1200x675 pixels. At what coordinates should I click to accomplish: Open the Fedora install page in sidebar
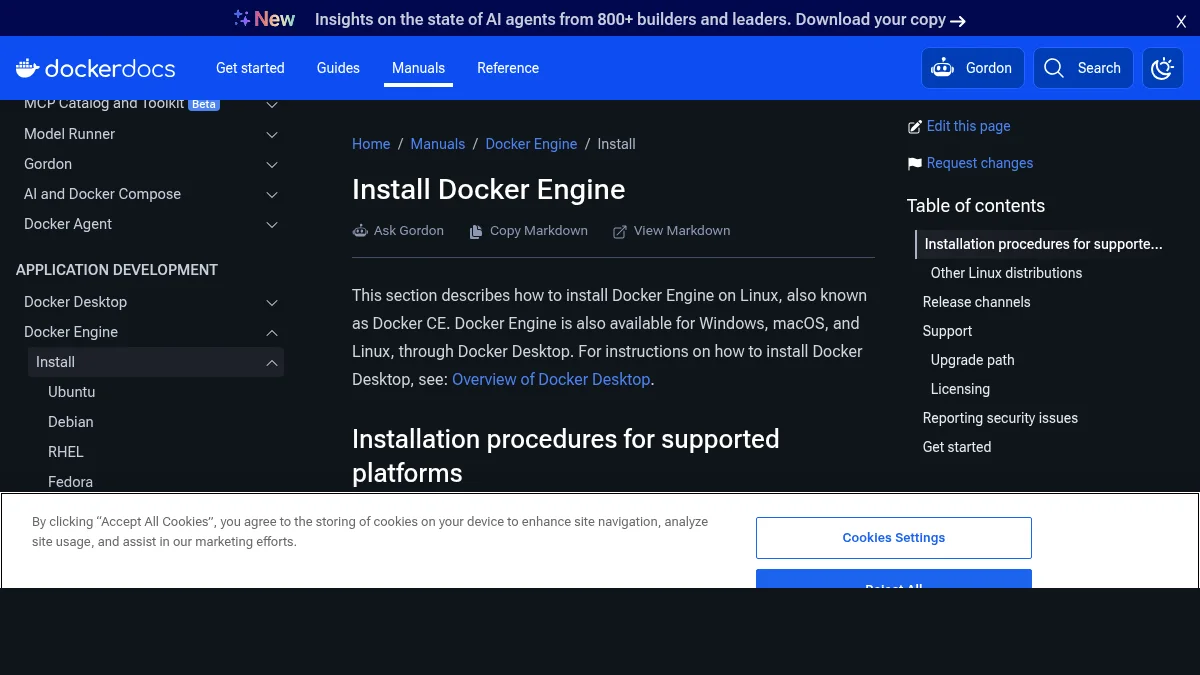pyautogui.click(x=70, y=482)
